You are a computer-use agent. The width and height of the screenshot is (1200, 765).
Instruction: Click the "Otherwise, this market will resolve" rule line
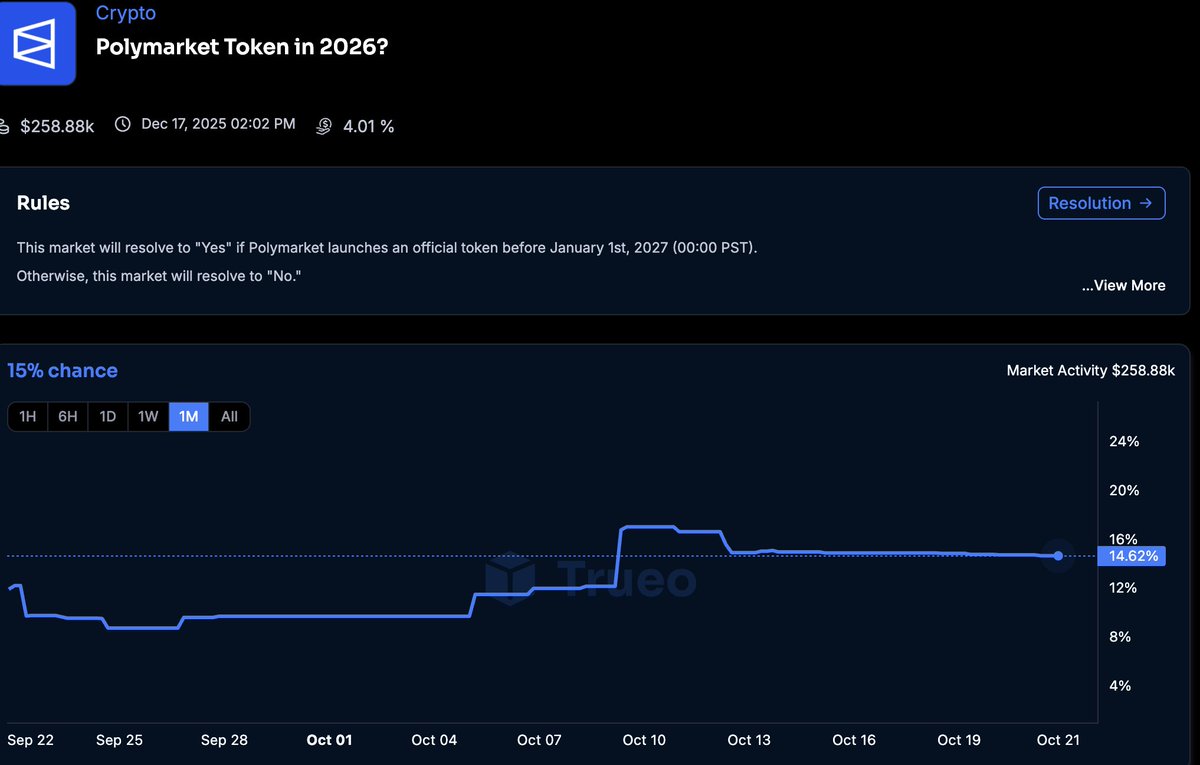click(x=159, y=275)
